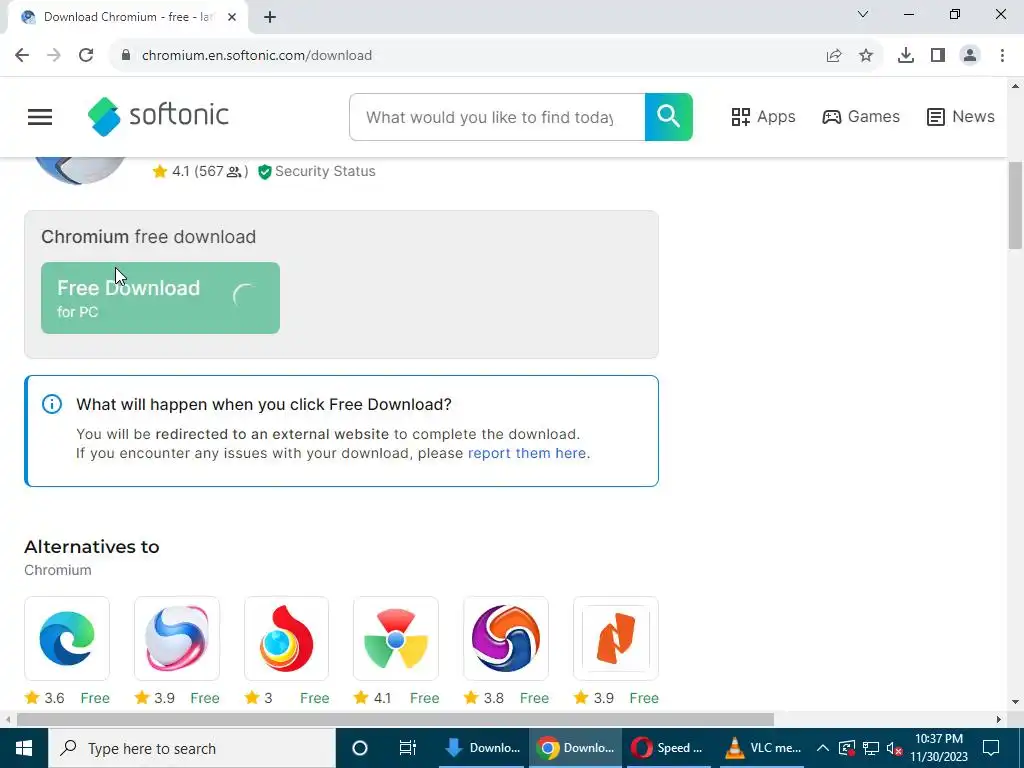1024x768 pixels.
Task: Open the Windows Start menu
Action: click(24, 748)
